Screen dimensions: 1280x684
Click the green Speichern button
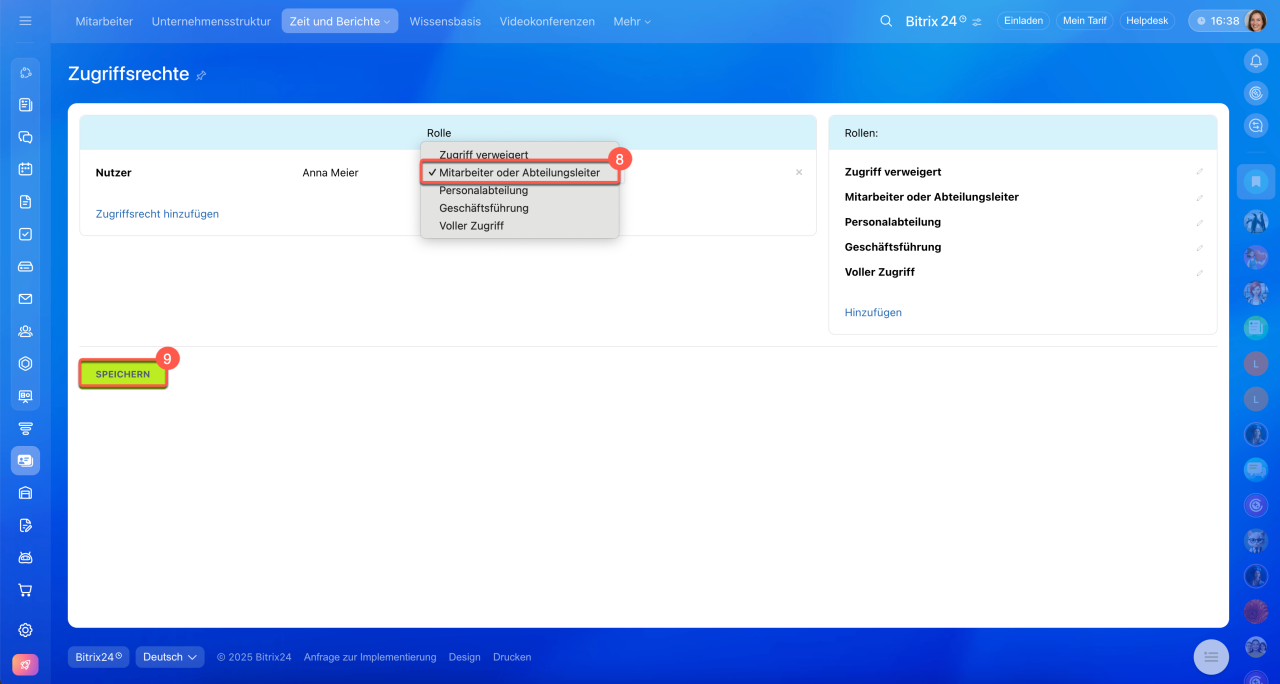123,374
